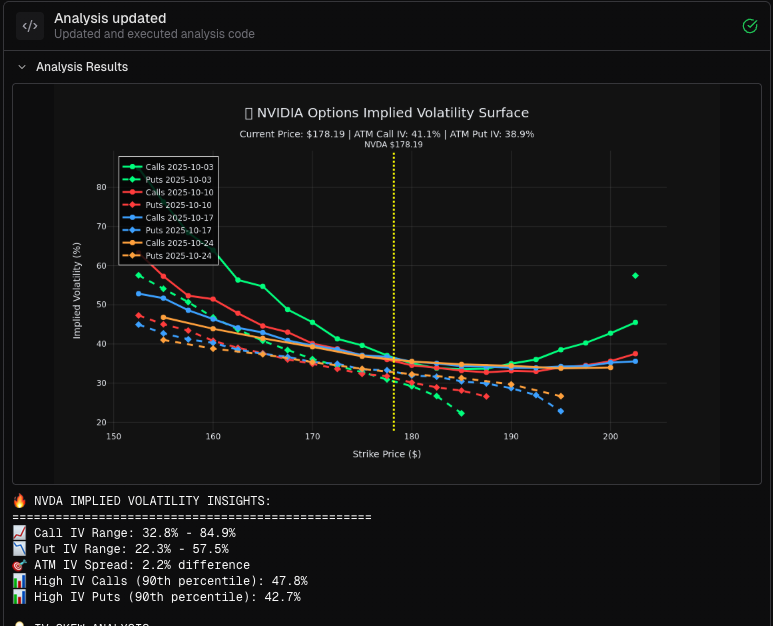Viewport: 773px width, 626px height.
Task: Click the fire emoji before NVDA insights heading
Action: [x=19, y=501]
